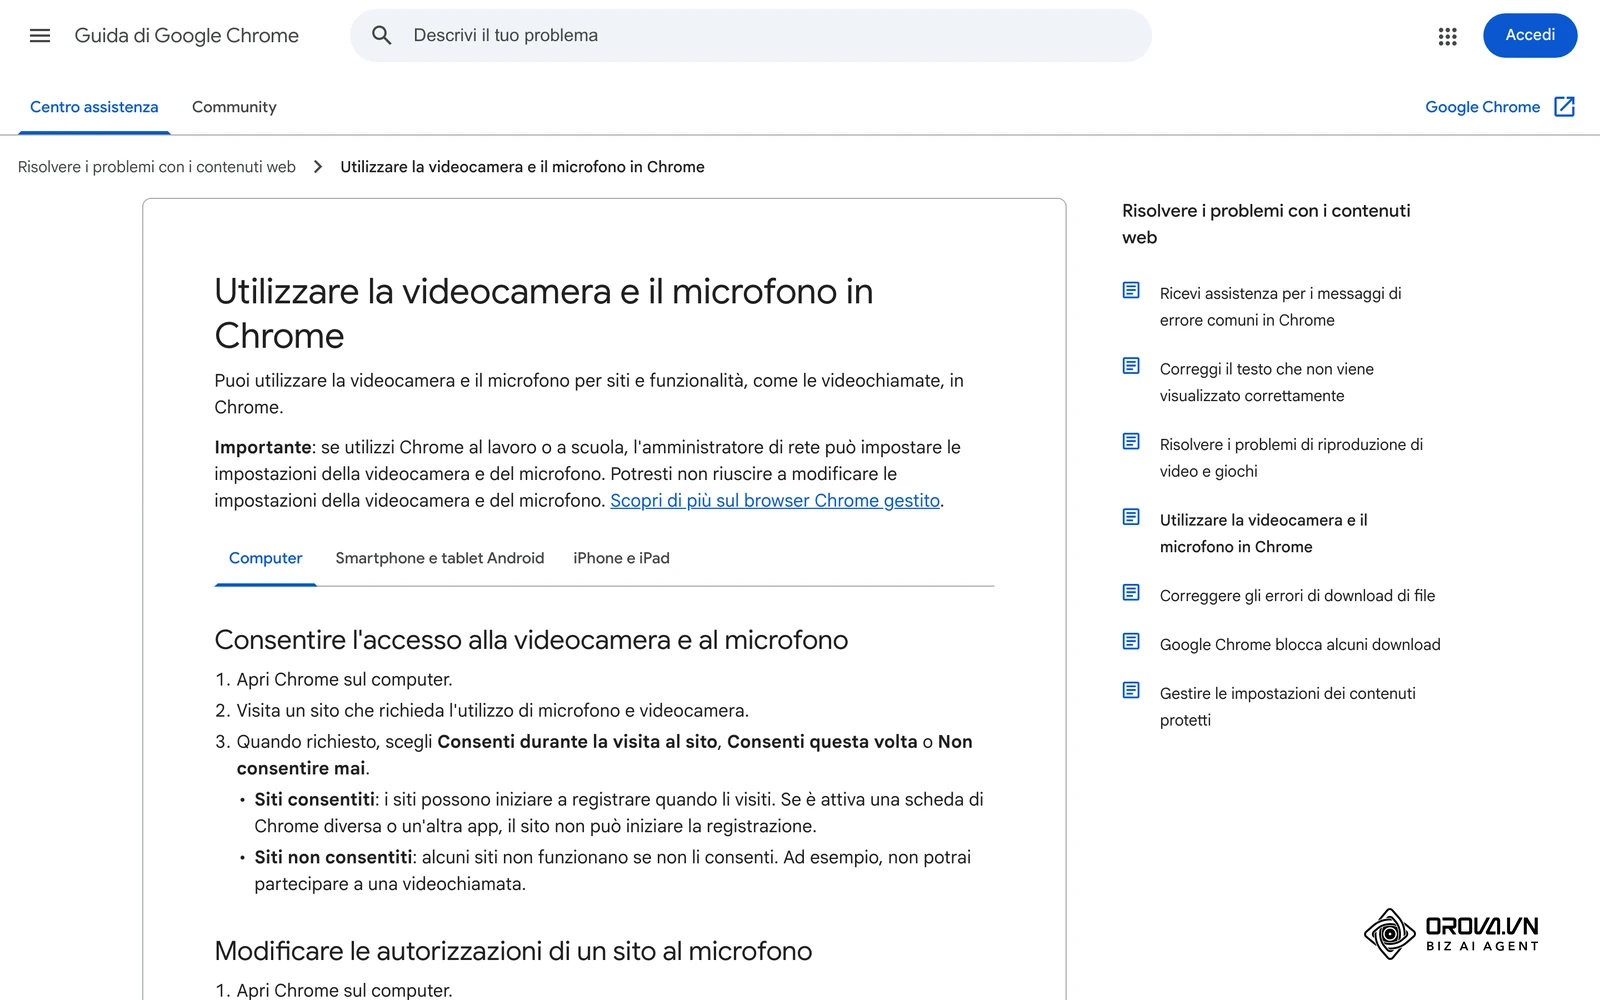Click heading Modificare le autorizzazioni di un sito

pos(513,951)
